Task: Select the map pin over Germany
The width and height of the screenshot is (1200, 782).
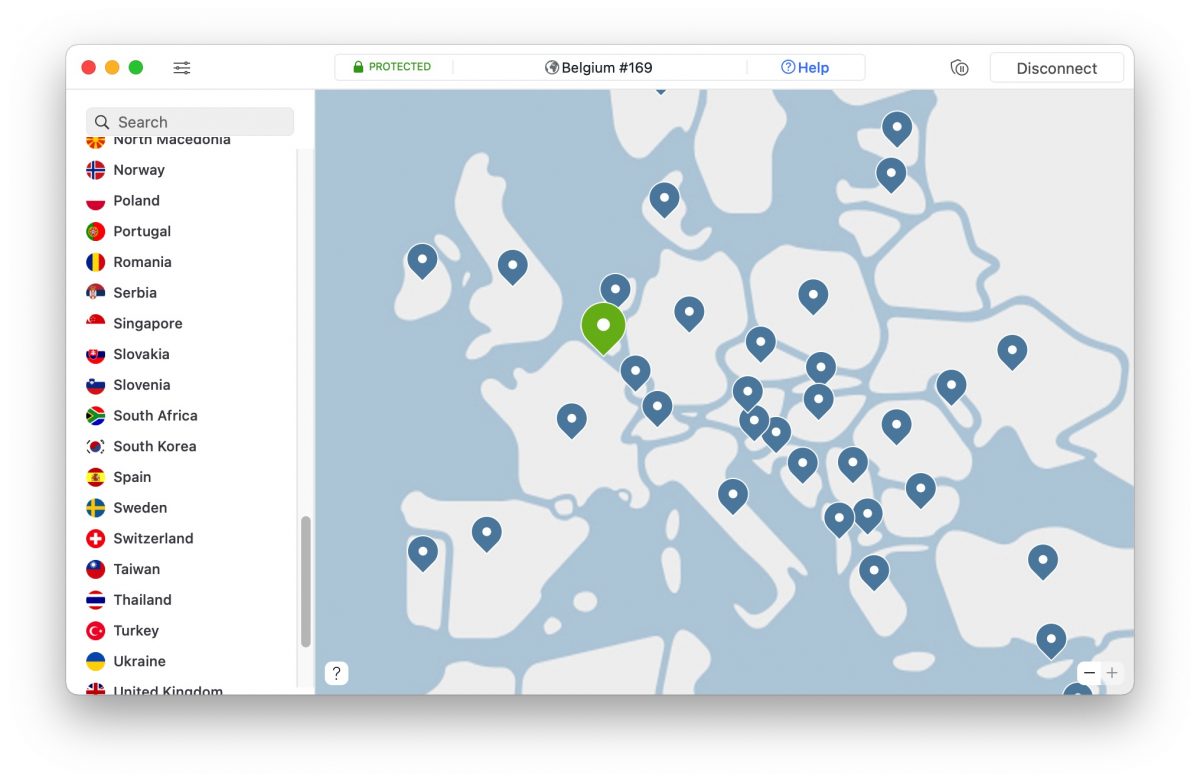Action: [x=689, y=314]
